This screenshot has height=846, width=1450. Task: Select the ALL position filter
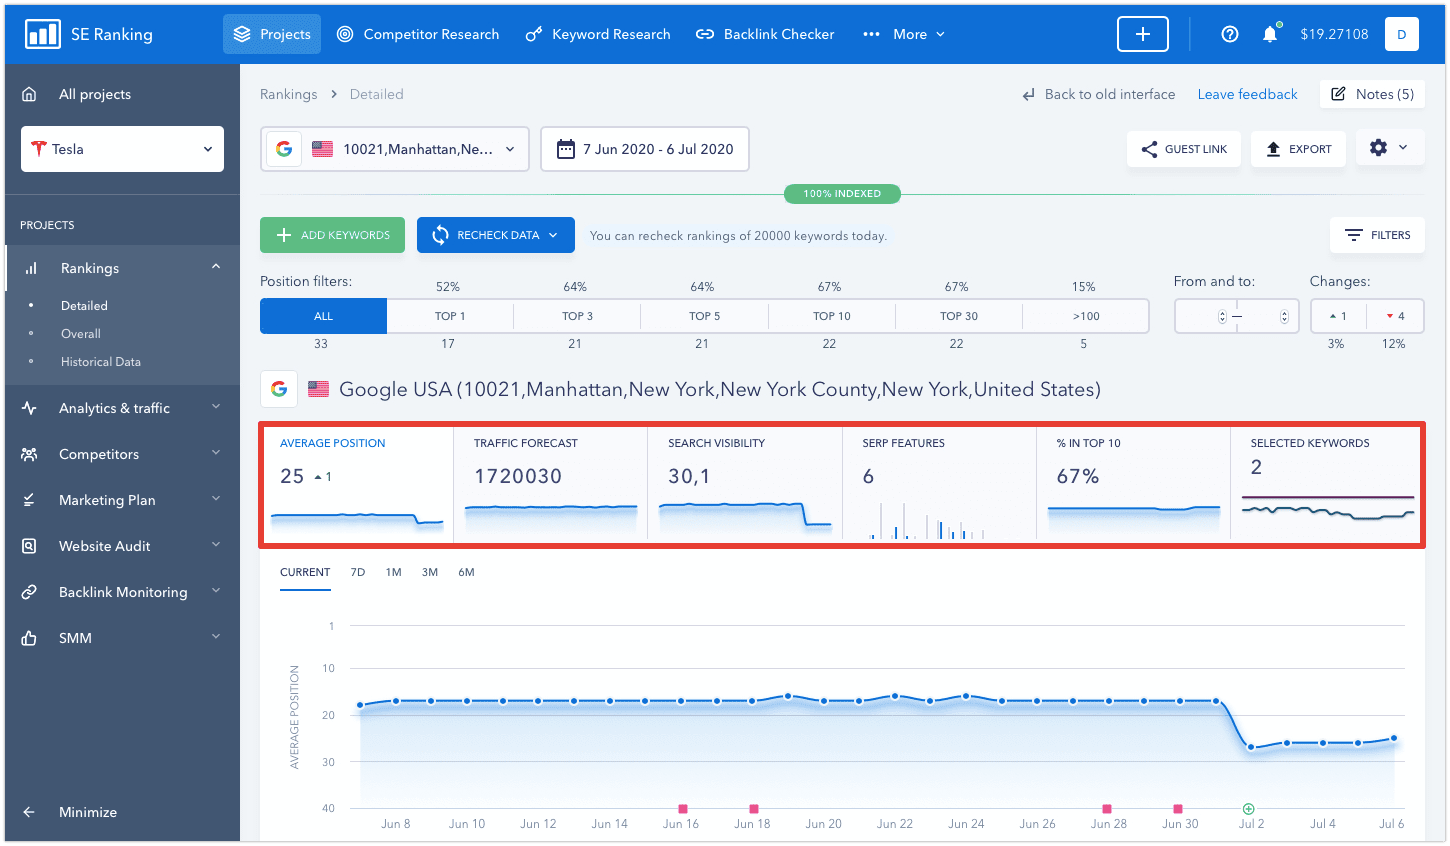coord(323,316)
